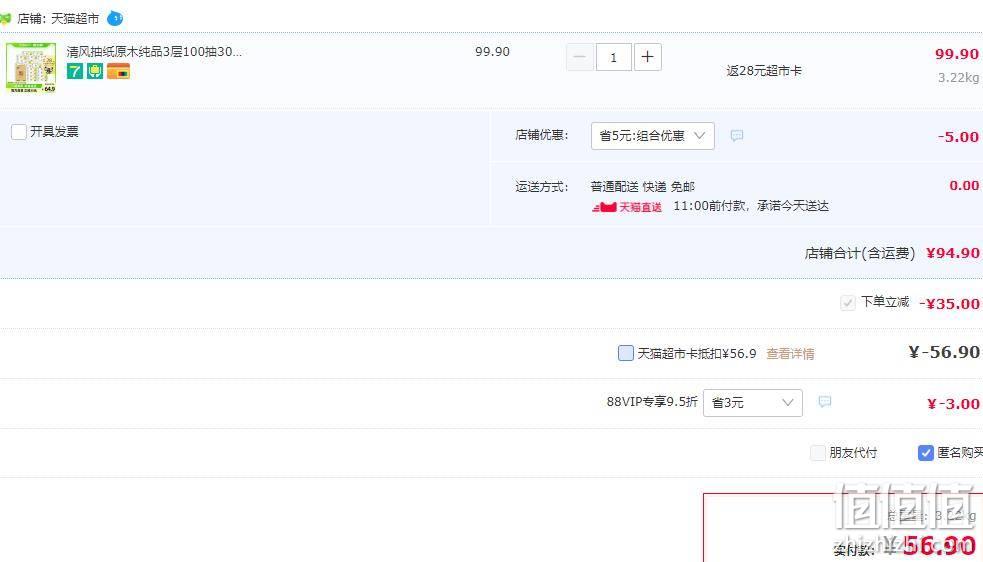Viewport: 983px width, 562px height.
Task: Open the 省5元:组合优惠 store discount dropdown
Action: 653,135
